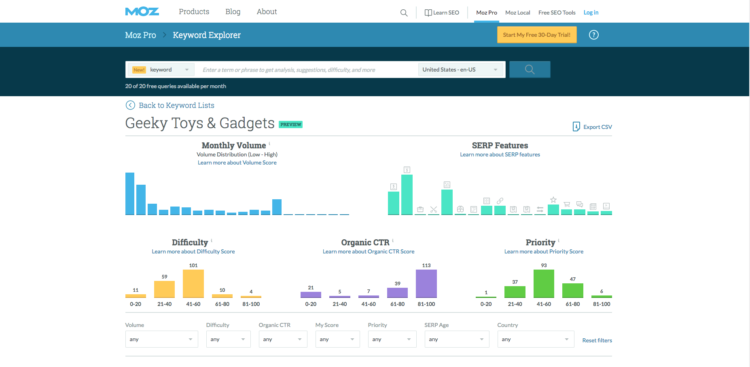750x367 pixels.
Task: Click Start My Free 30-Day Trial button
Action: point(537,35)
